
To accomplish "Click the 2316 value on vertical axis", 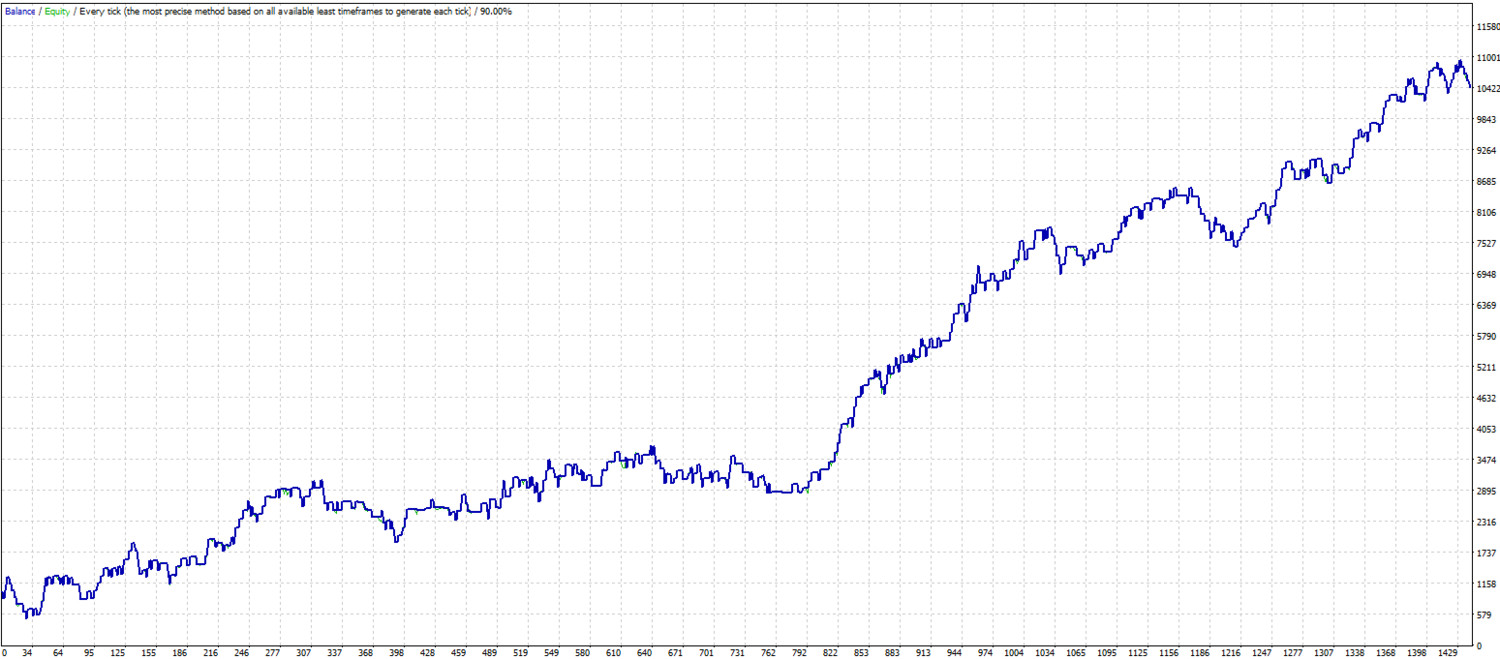I will (x=1485, y=522).
